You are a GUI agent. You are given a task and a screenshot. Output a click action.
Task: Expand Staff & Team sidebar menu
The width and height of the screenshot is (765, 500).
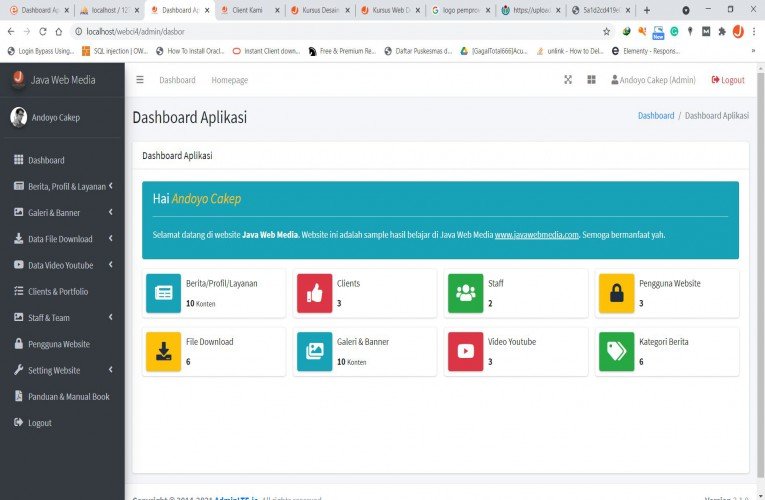pyautogui.click(x=62, y=318)
